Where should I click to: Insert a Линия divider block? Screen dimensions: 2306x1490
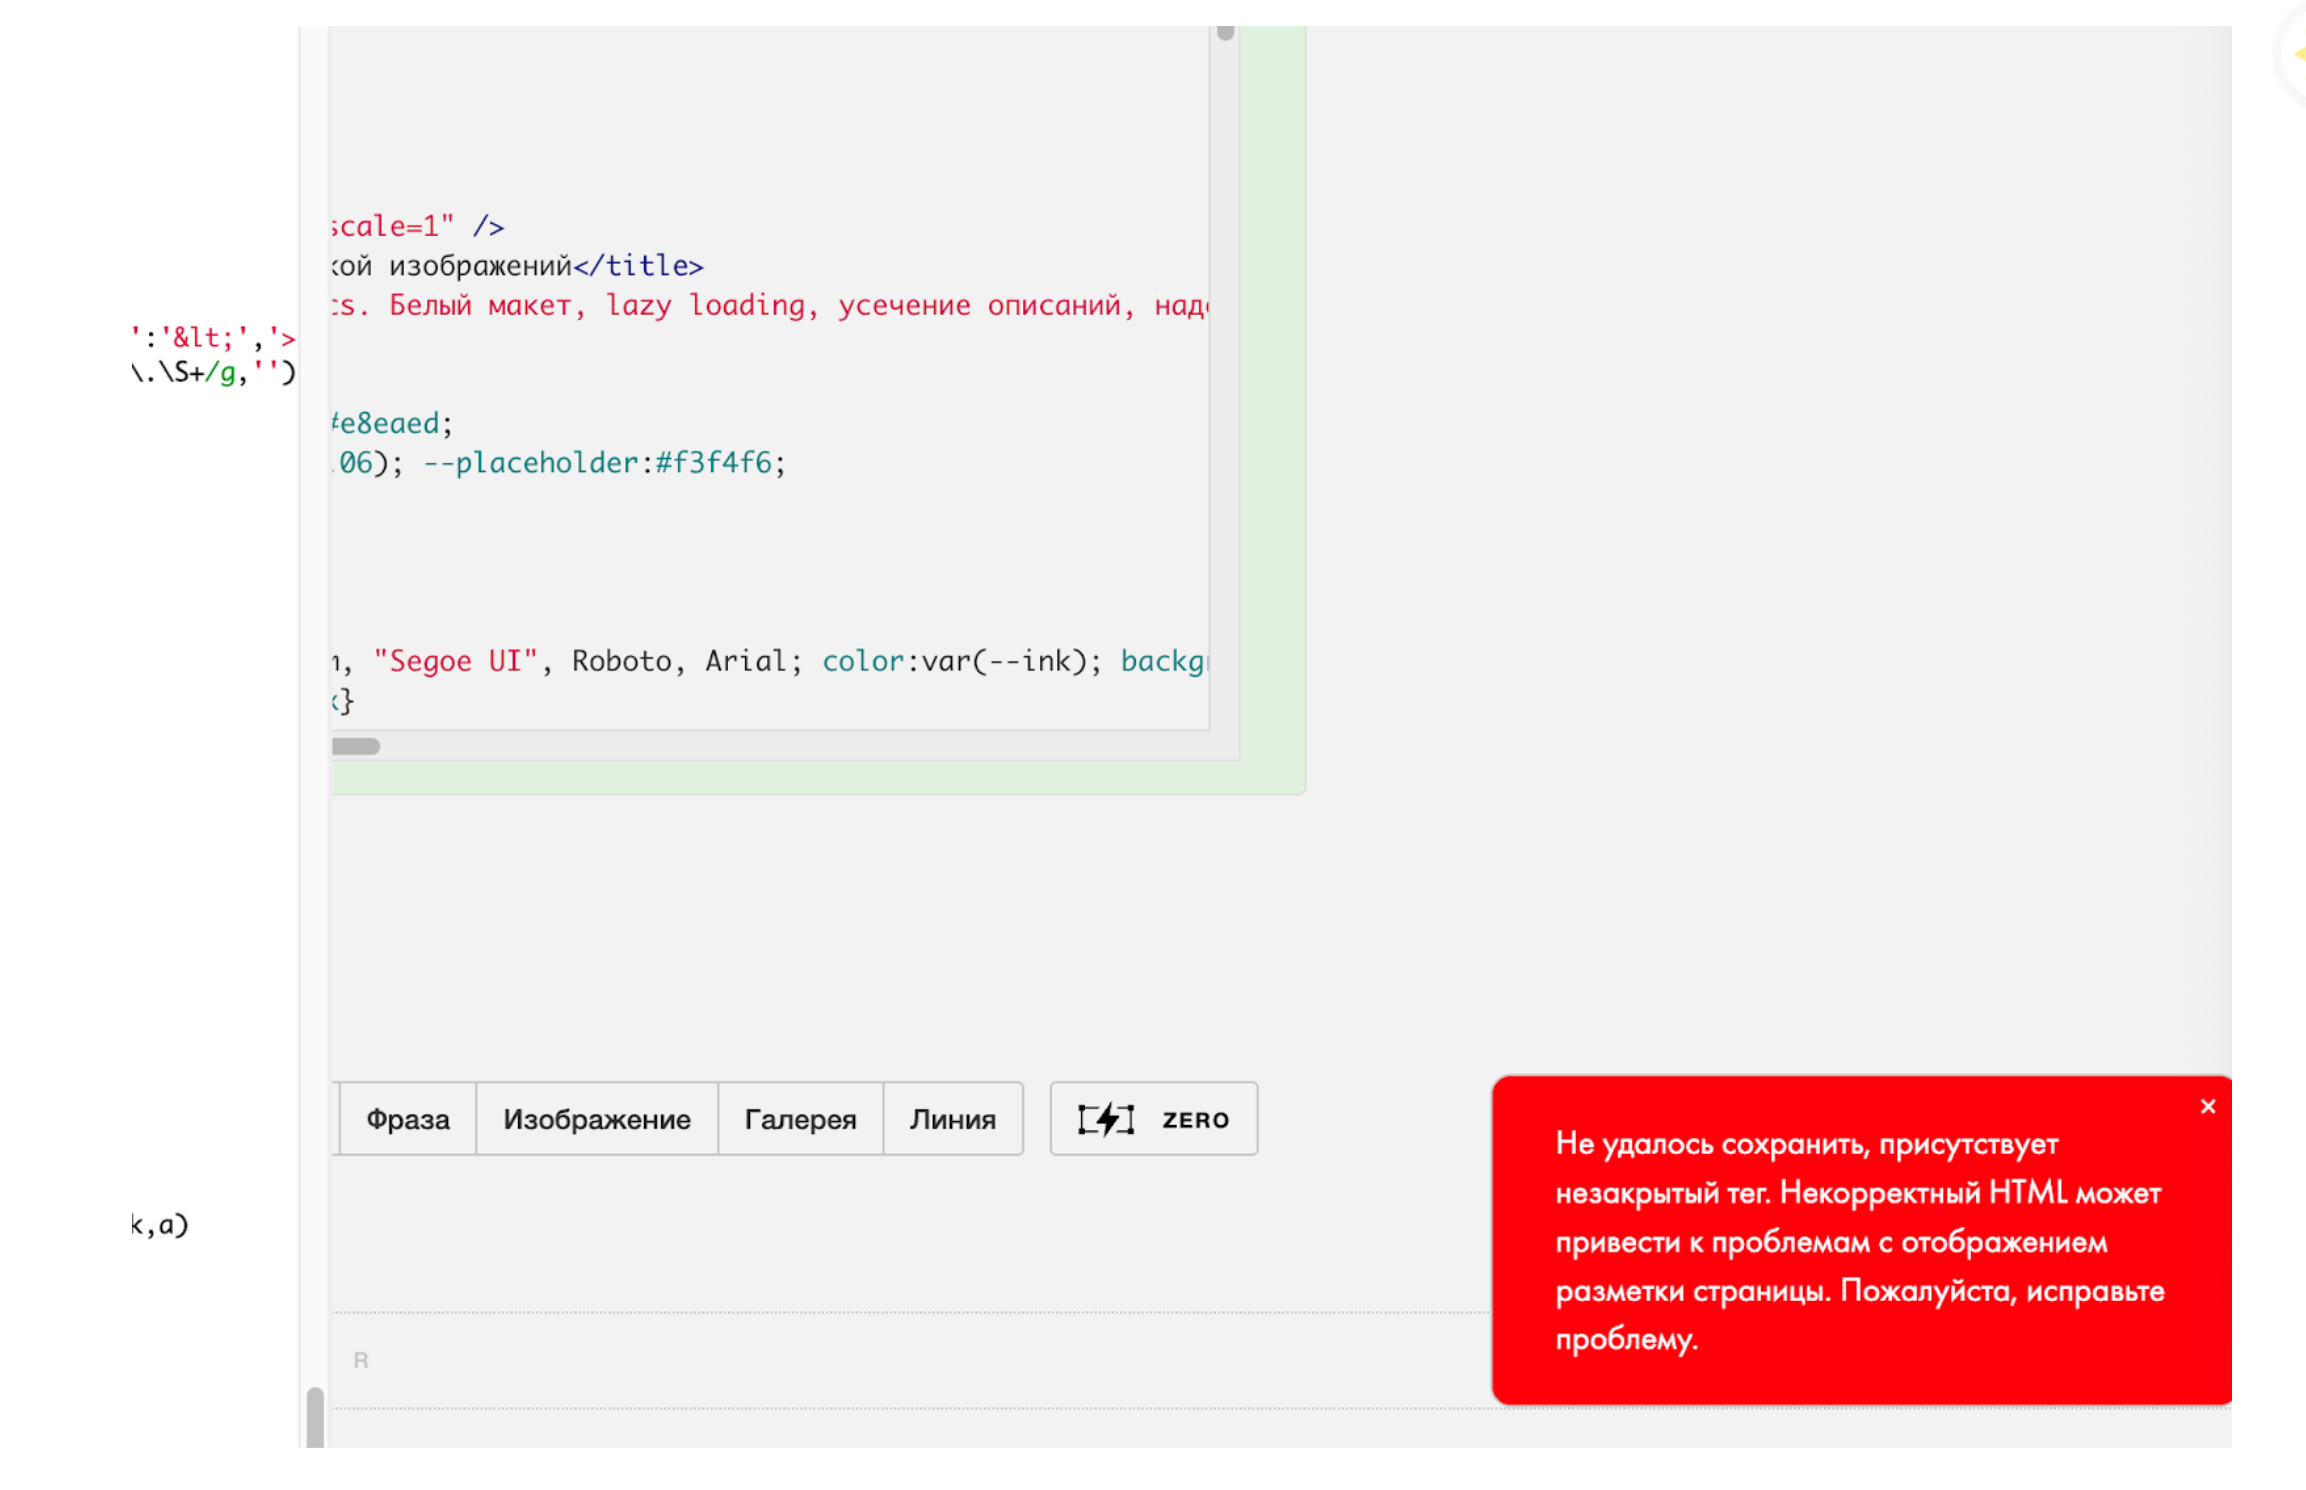[952, 1119]
